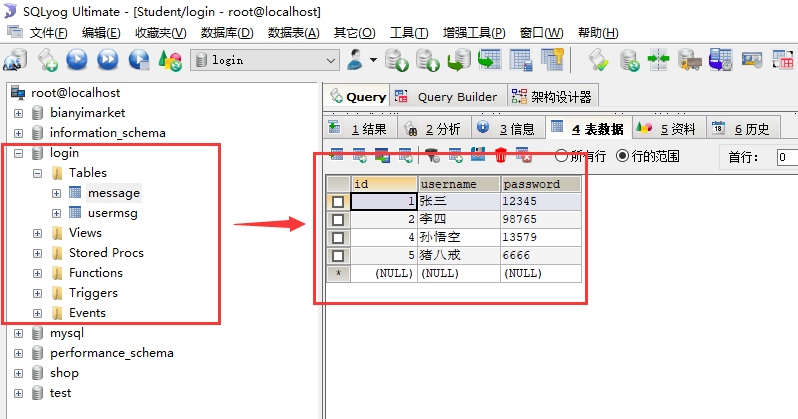The height and width of the screenshot is (419, 798).
Task: Click the username cell 猪八戒
Action: point(459,255)
